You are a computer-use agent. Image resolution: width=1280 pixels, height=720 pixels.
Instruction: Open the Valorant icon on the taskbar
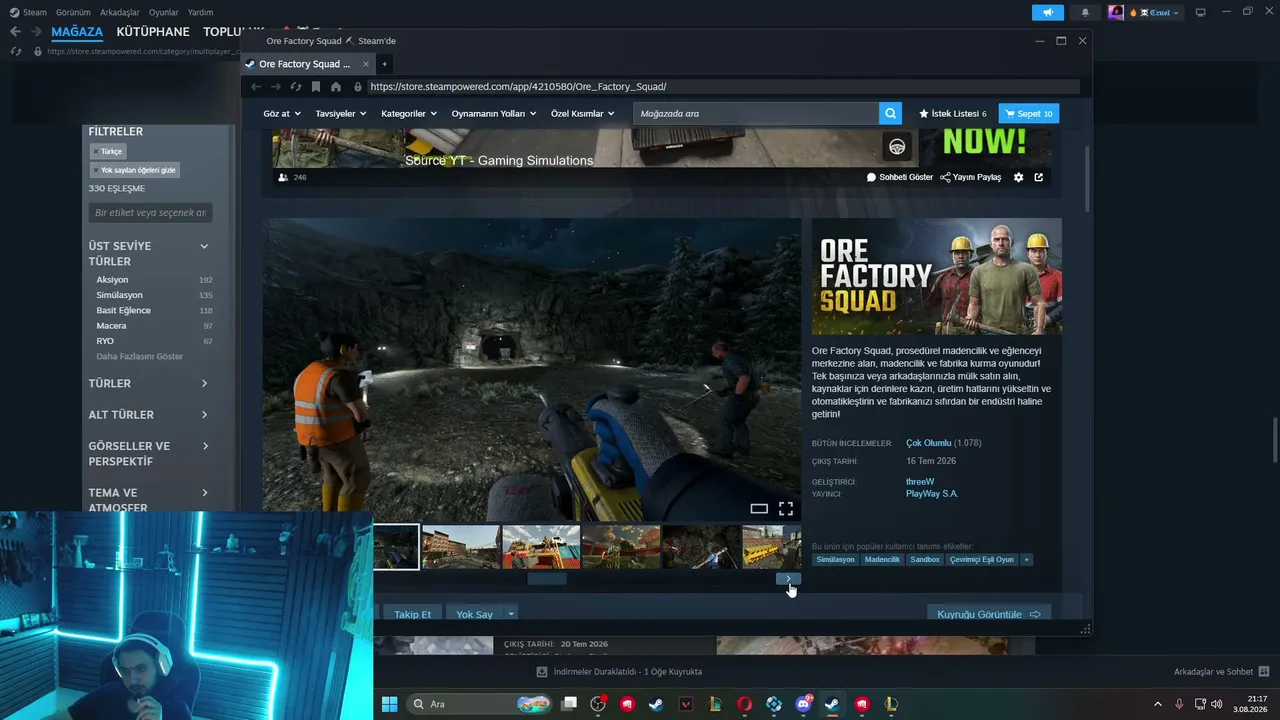[686, 704]
